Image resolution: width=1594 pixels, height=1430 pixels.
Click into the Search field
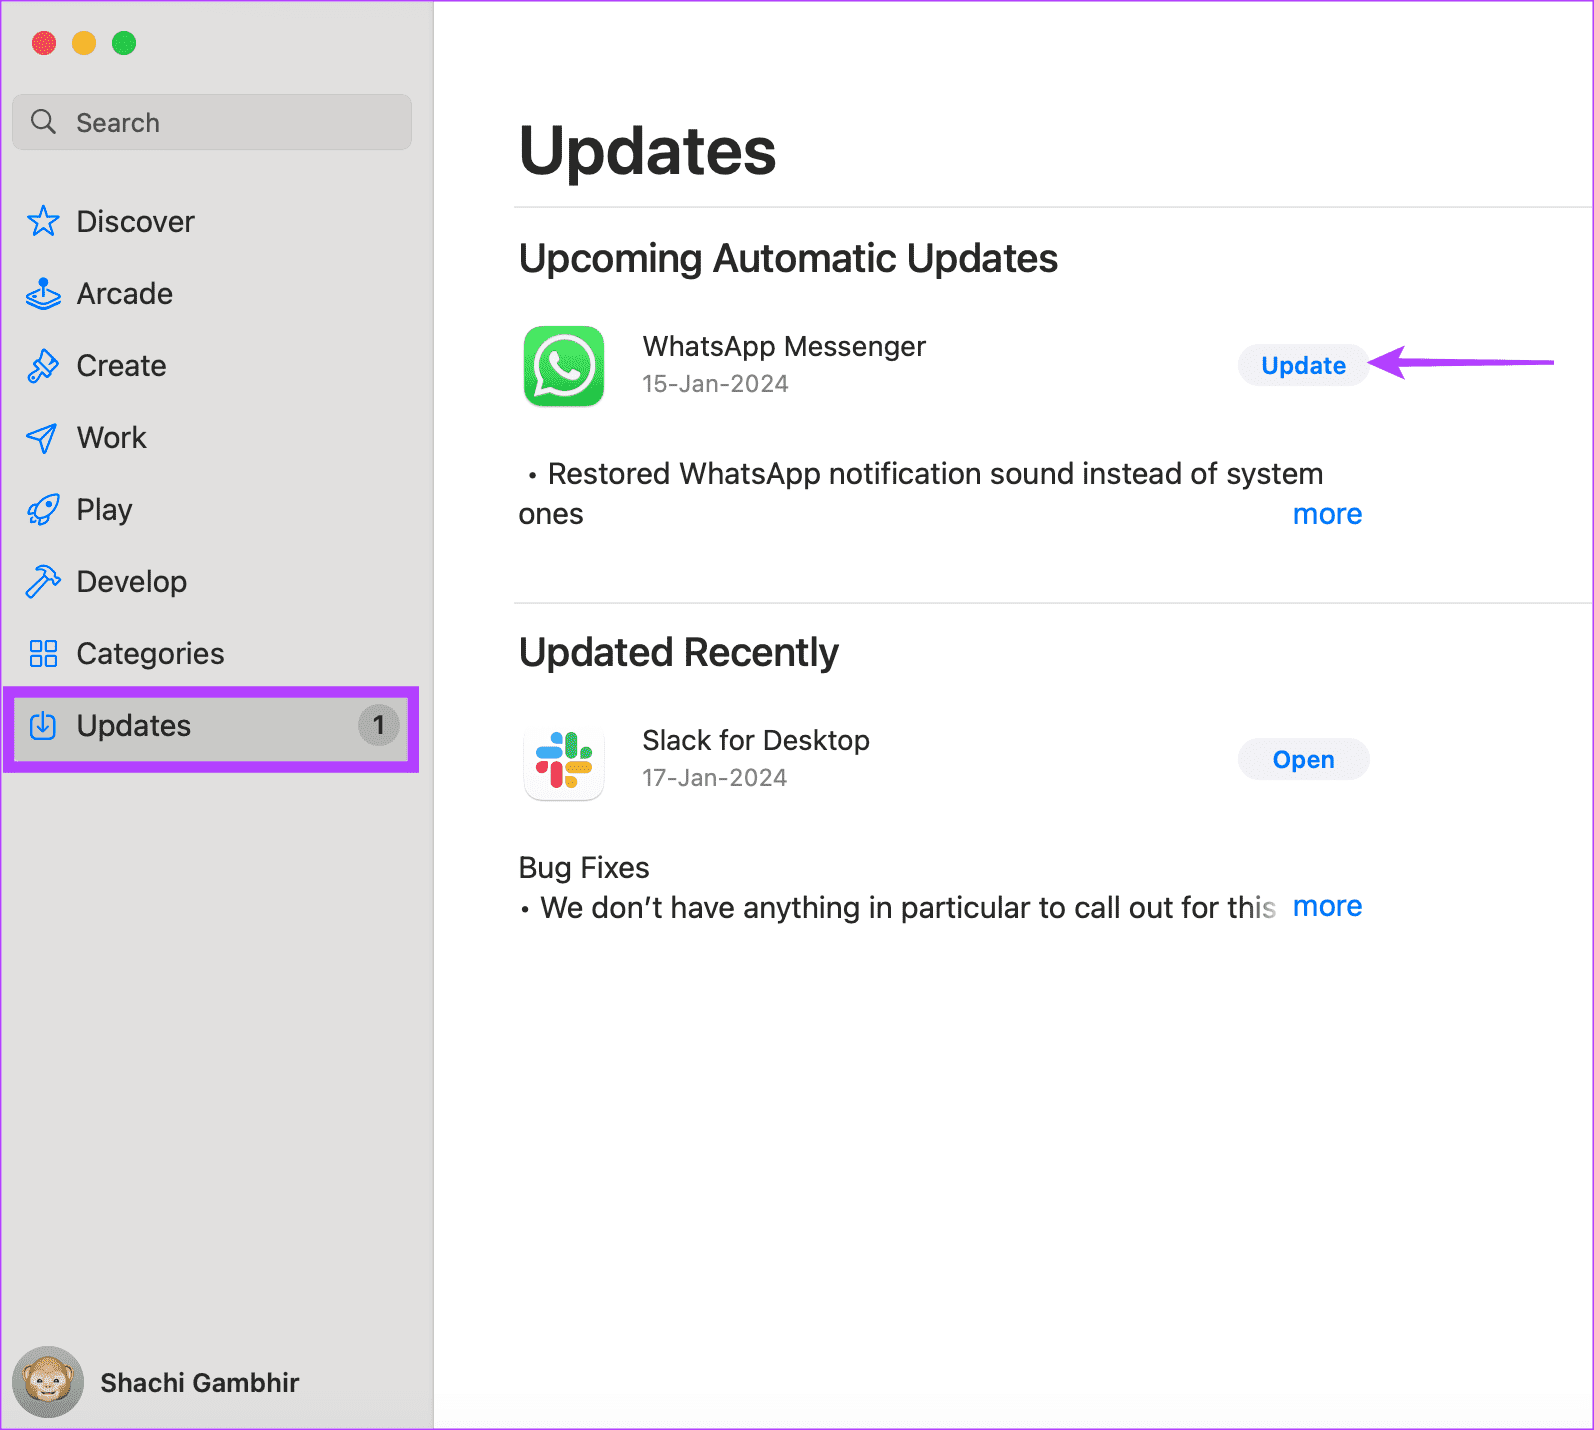[212, 122]
